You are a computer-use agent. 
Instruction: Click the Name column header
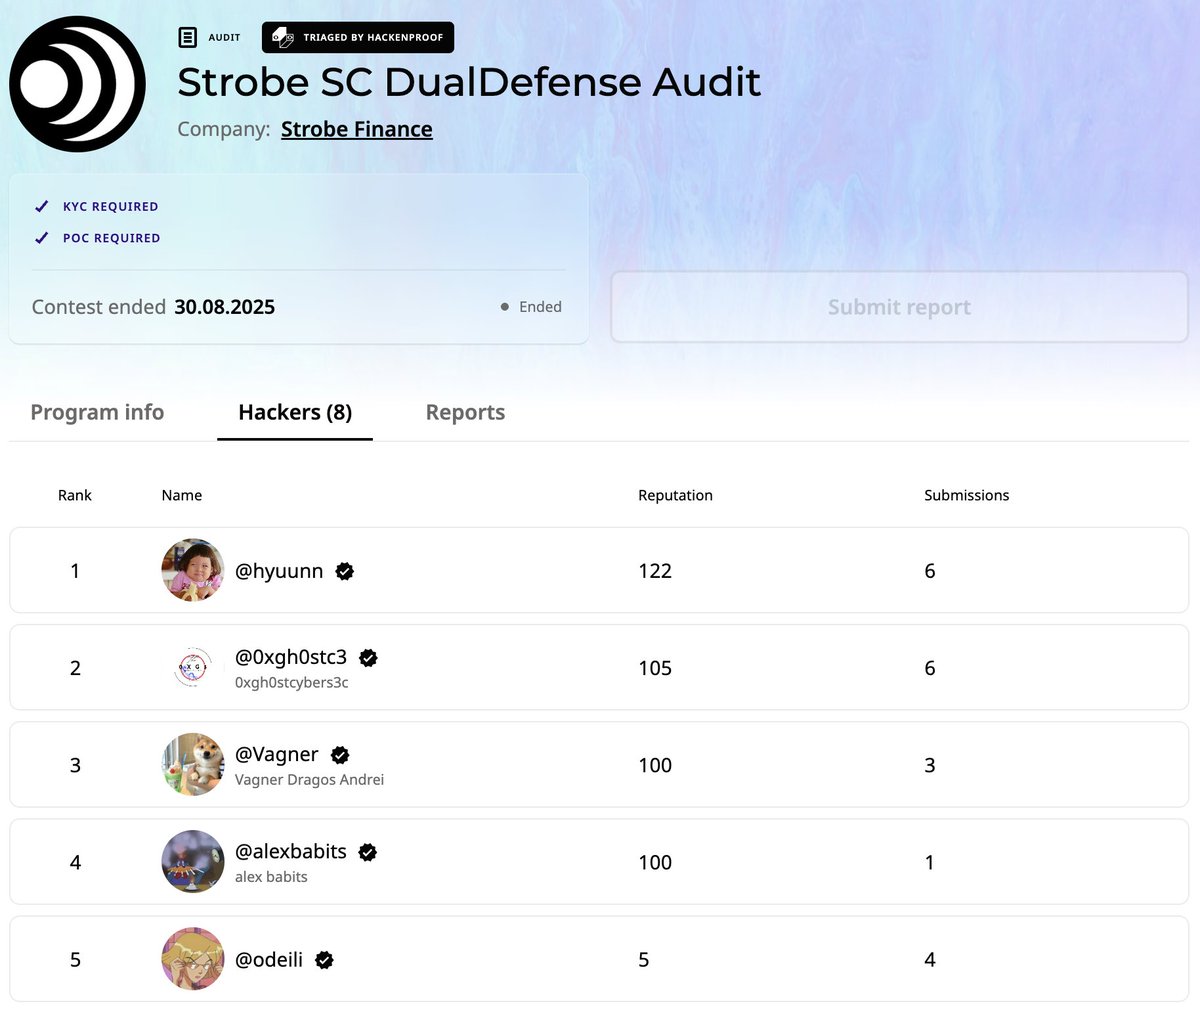[182, 495]
